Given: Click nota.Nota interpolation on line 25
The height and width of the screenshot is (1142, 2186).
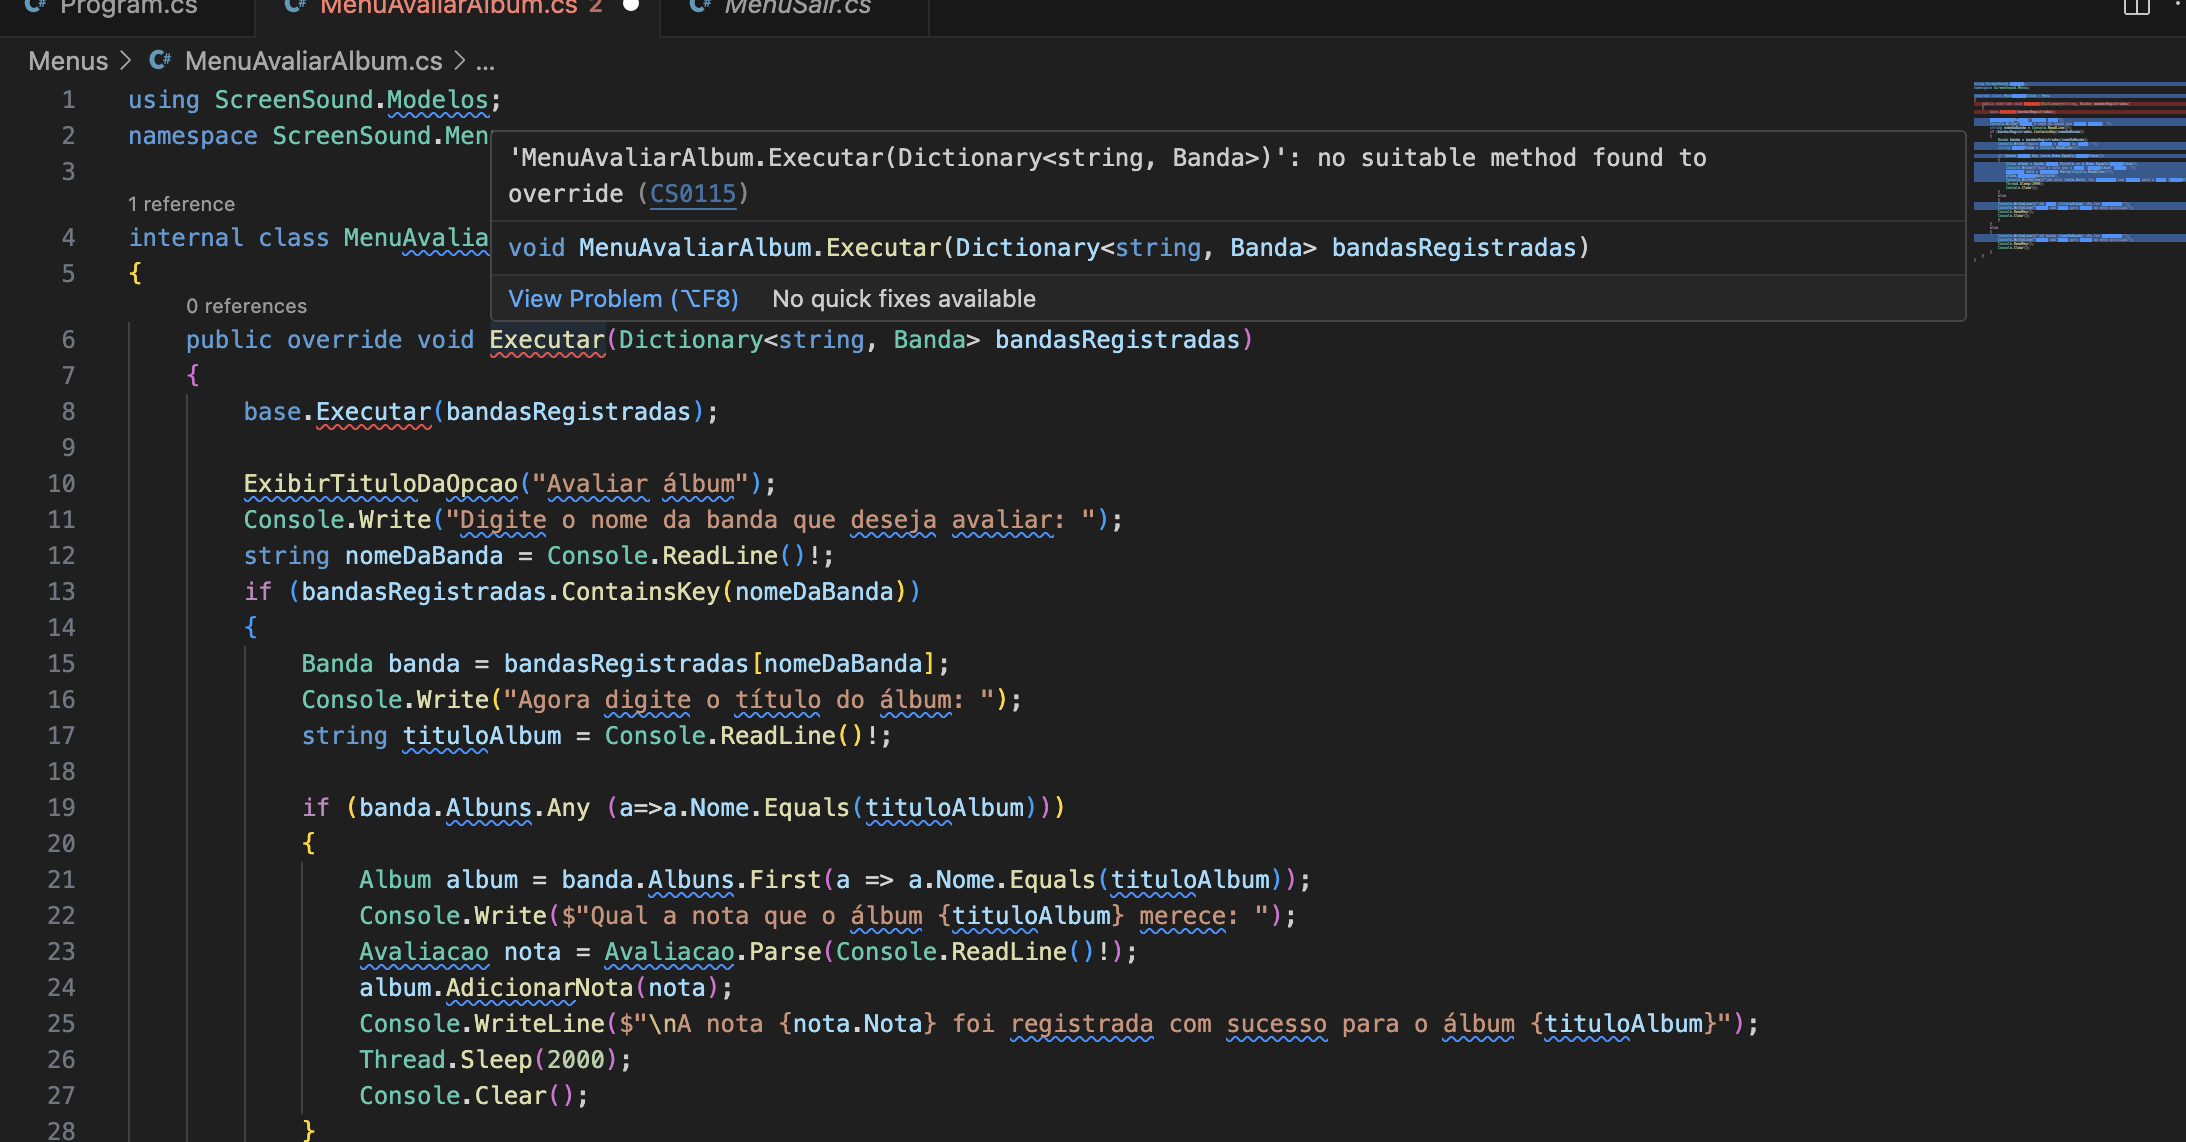Looking at the screenshot, I should pyautogui.click(x=857, y=1024).
